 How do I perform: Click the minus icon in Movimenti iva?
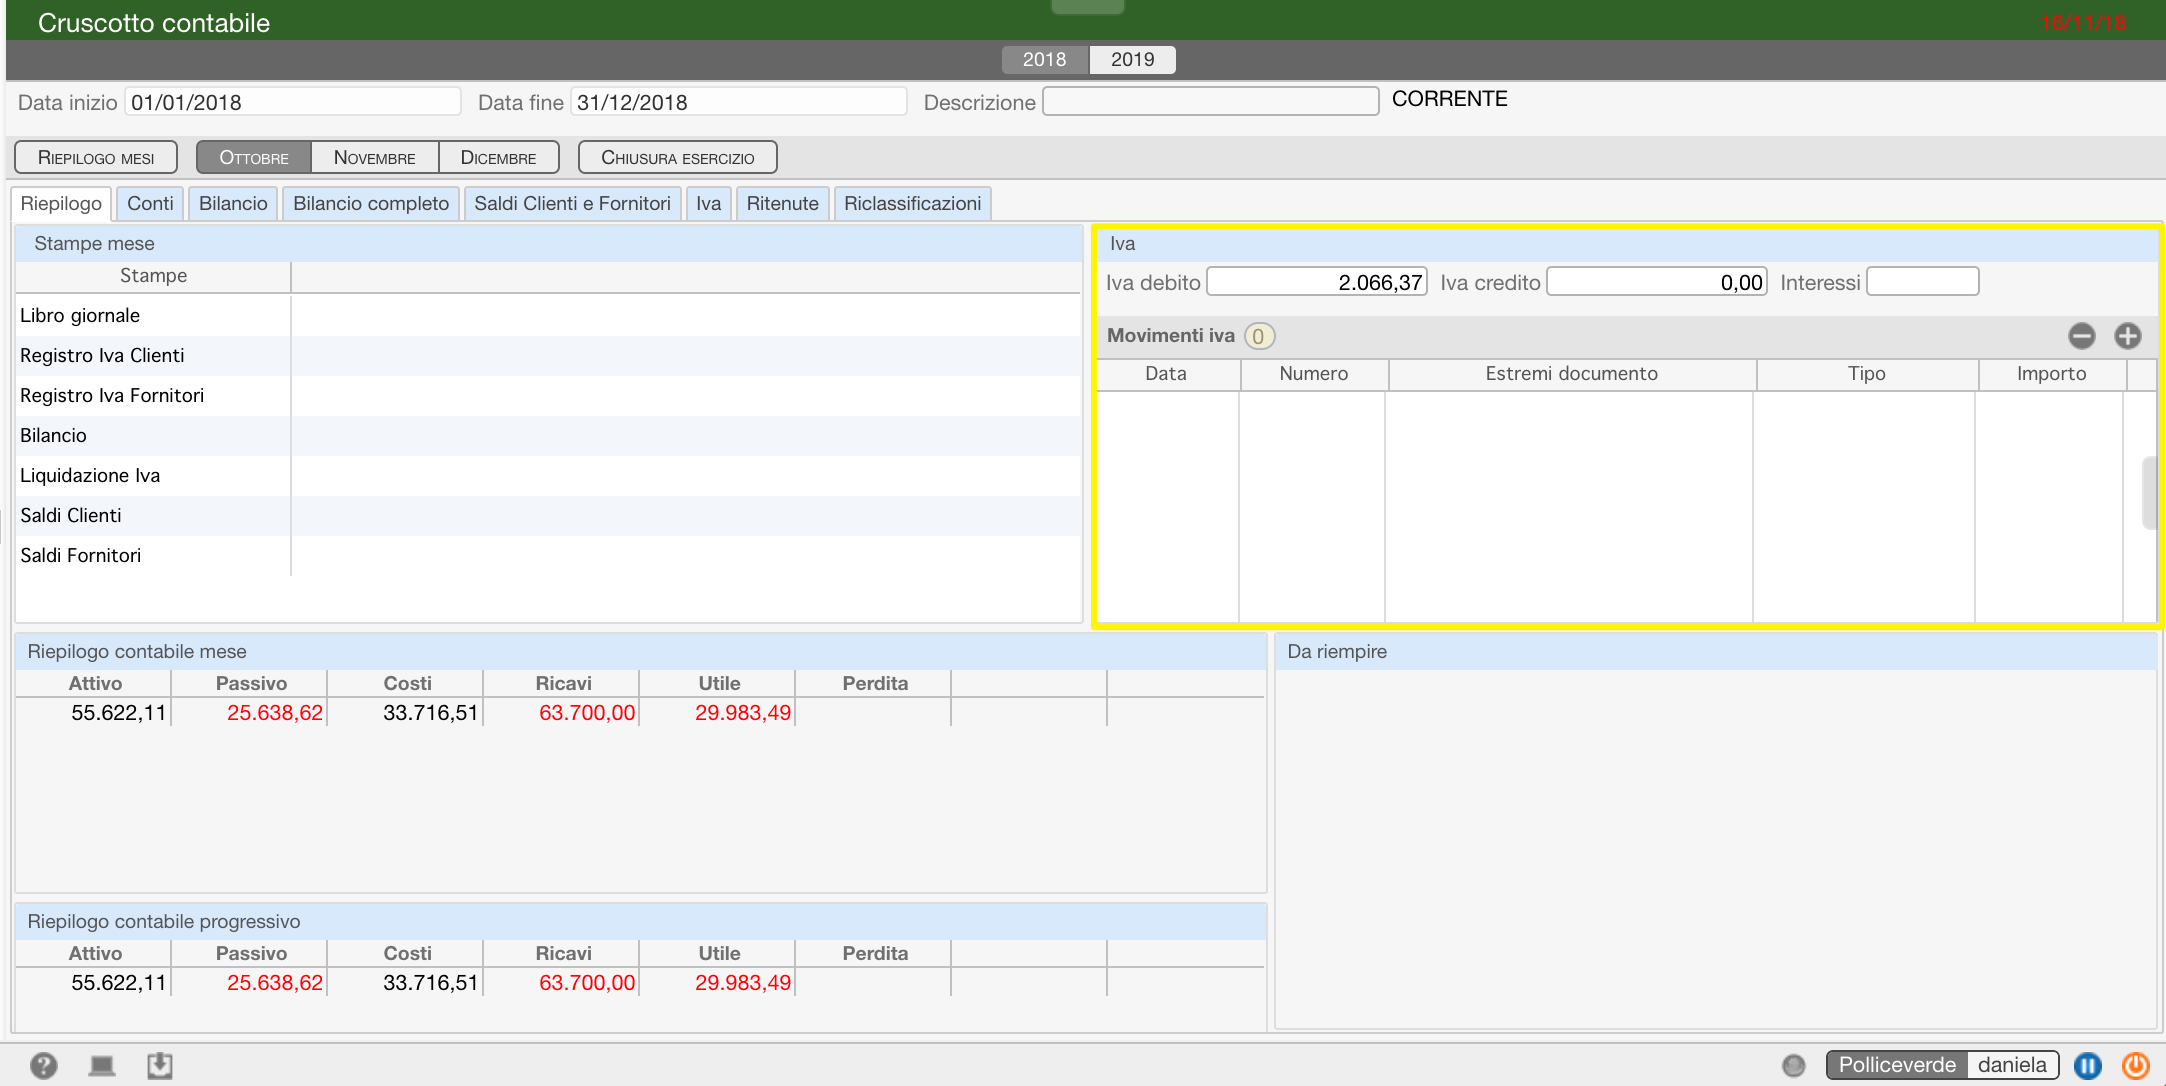[x=2082, y=336]
